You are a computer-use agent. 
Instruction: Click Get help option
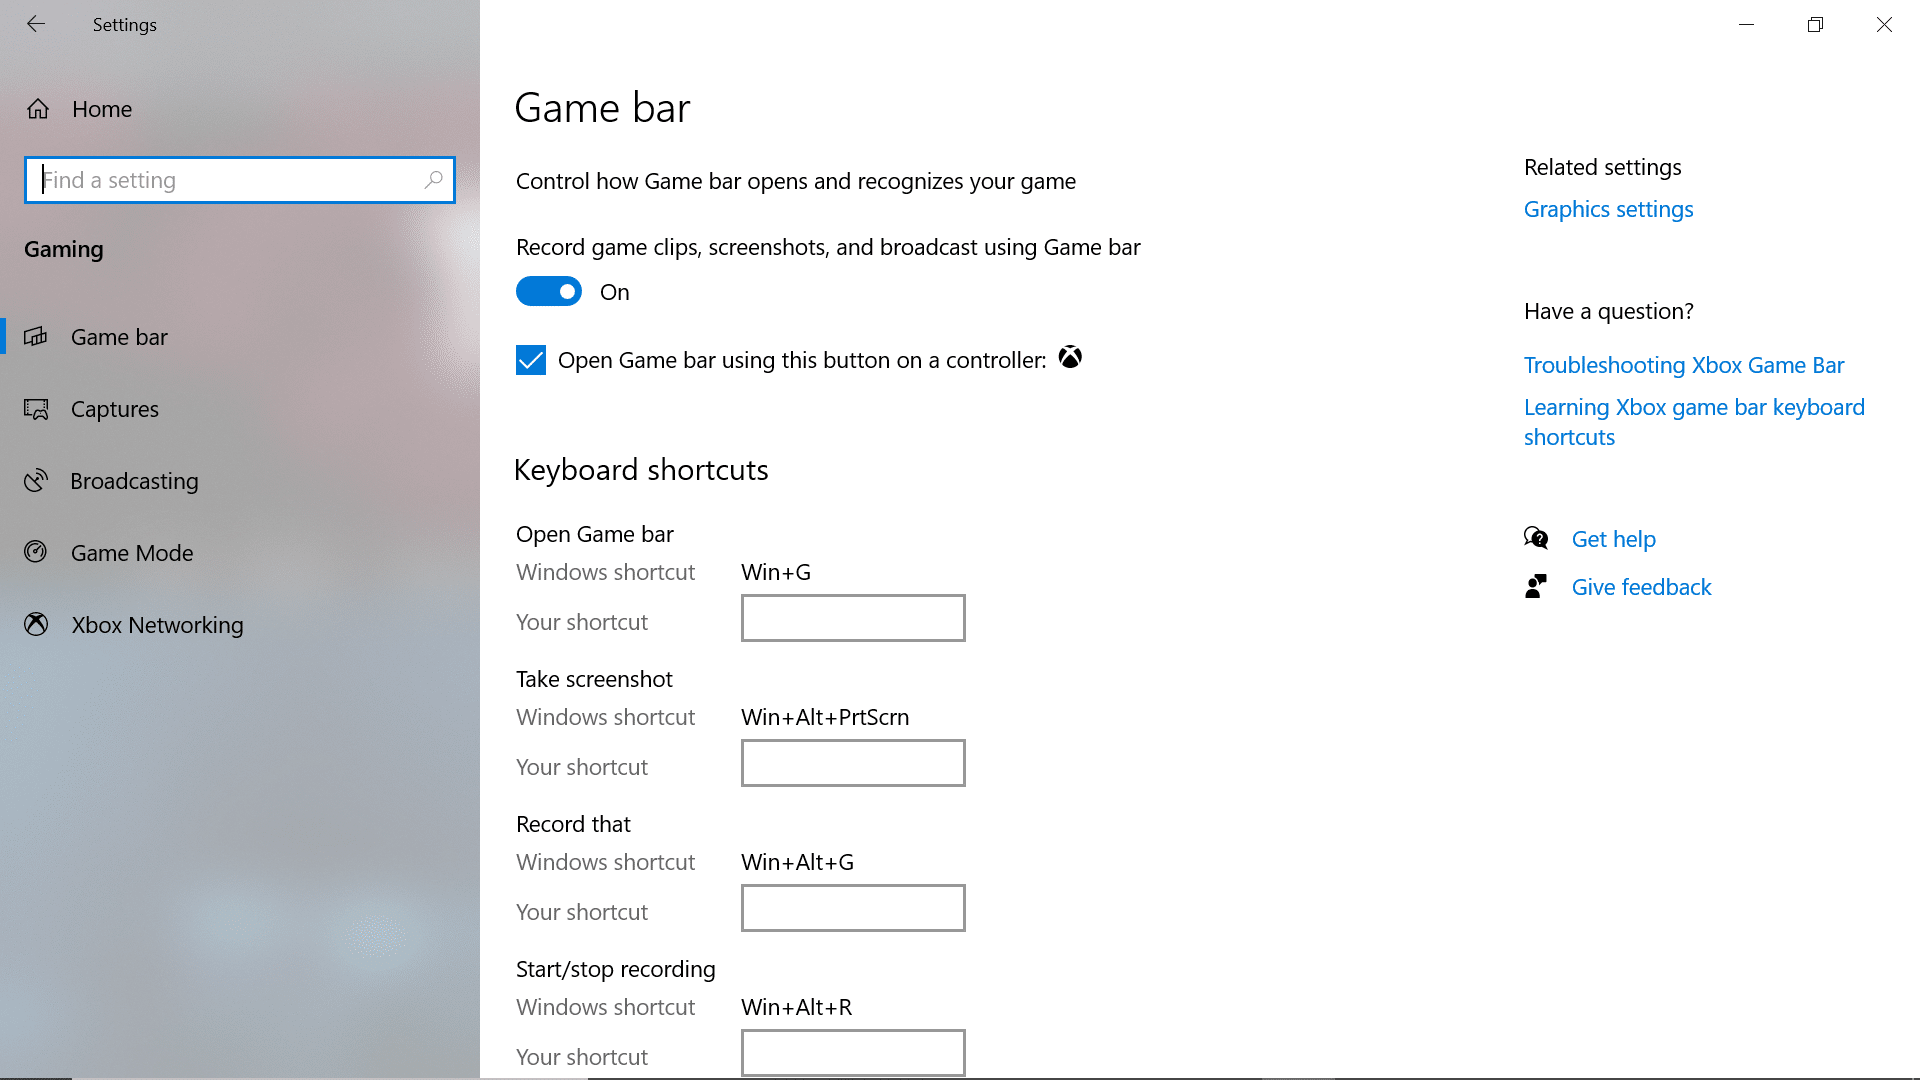pos(1613,538)
